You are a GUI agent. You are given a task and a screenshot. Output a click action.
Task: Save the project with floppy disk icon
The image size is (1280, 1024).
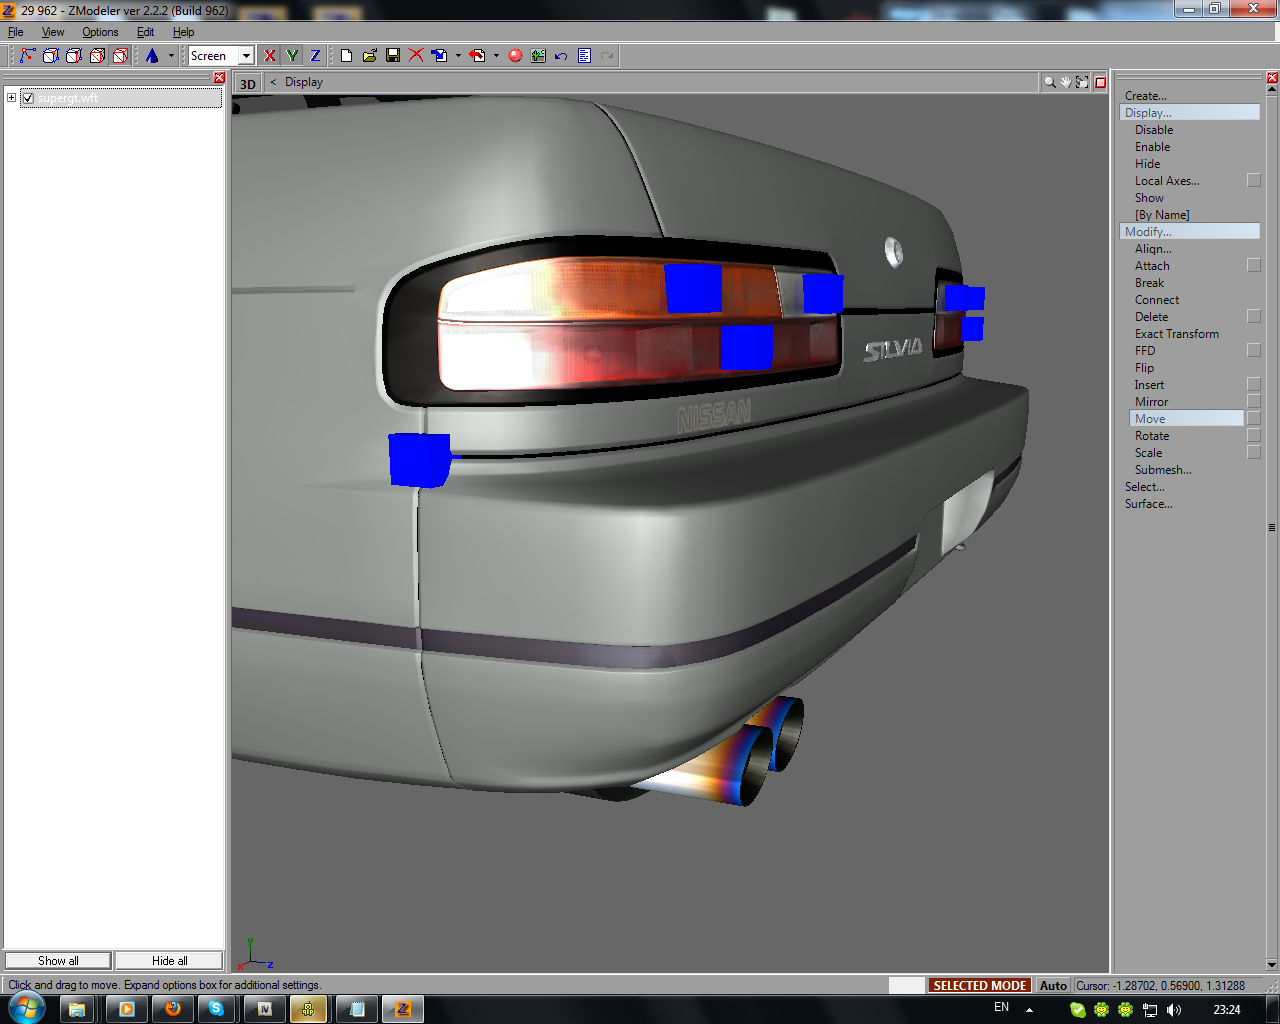click(393, 56)
